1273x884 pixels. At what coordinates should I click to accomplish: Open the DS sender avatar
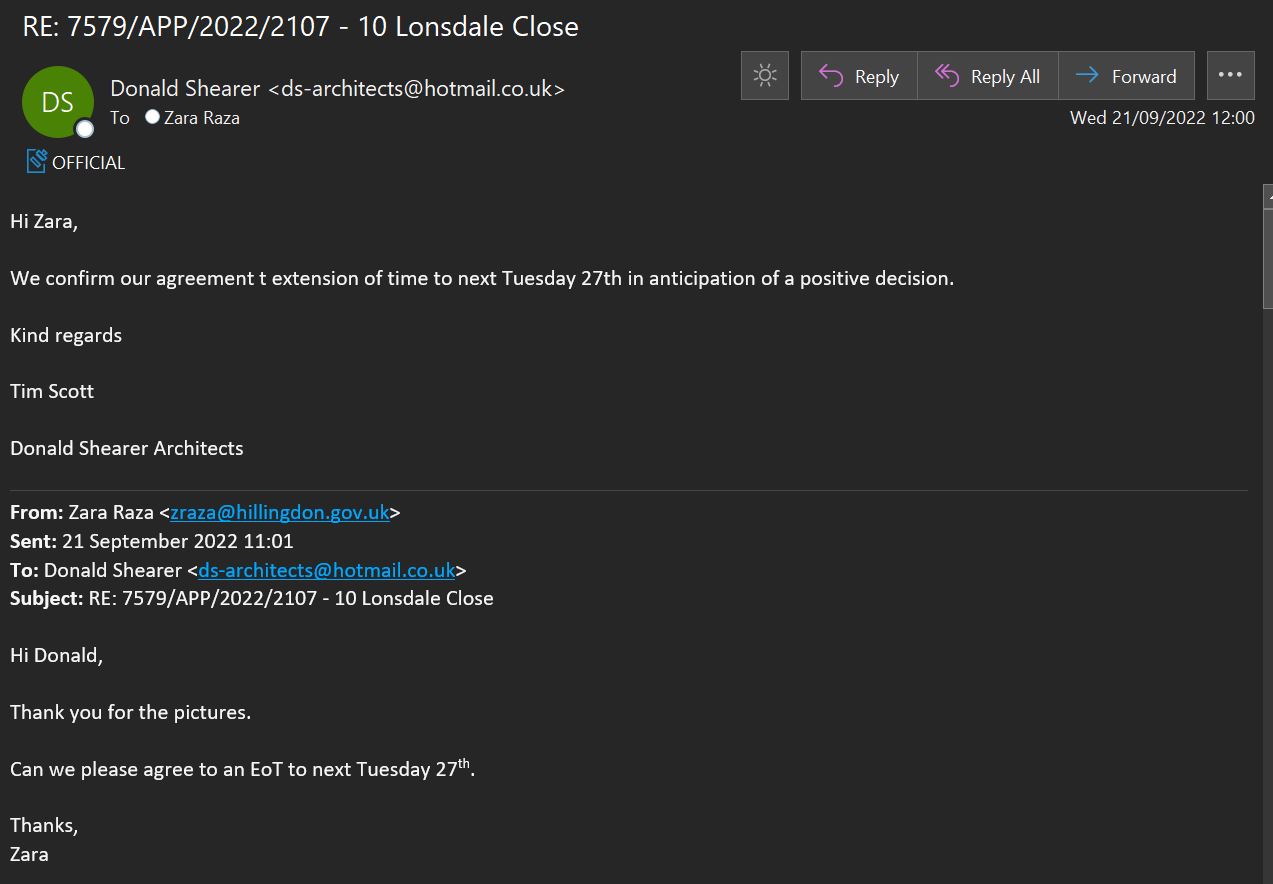tap(57, 101)
